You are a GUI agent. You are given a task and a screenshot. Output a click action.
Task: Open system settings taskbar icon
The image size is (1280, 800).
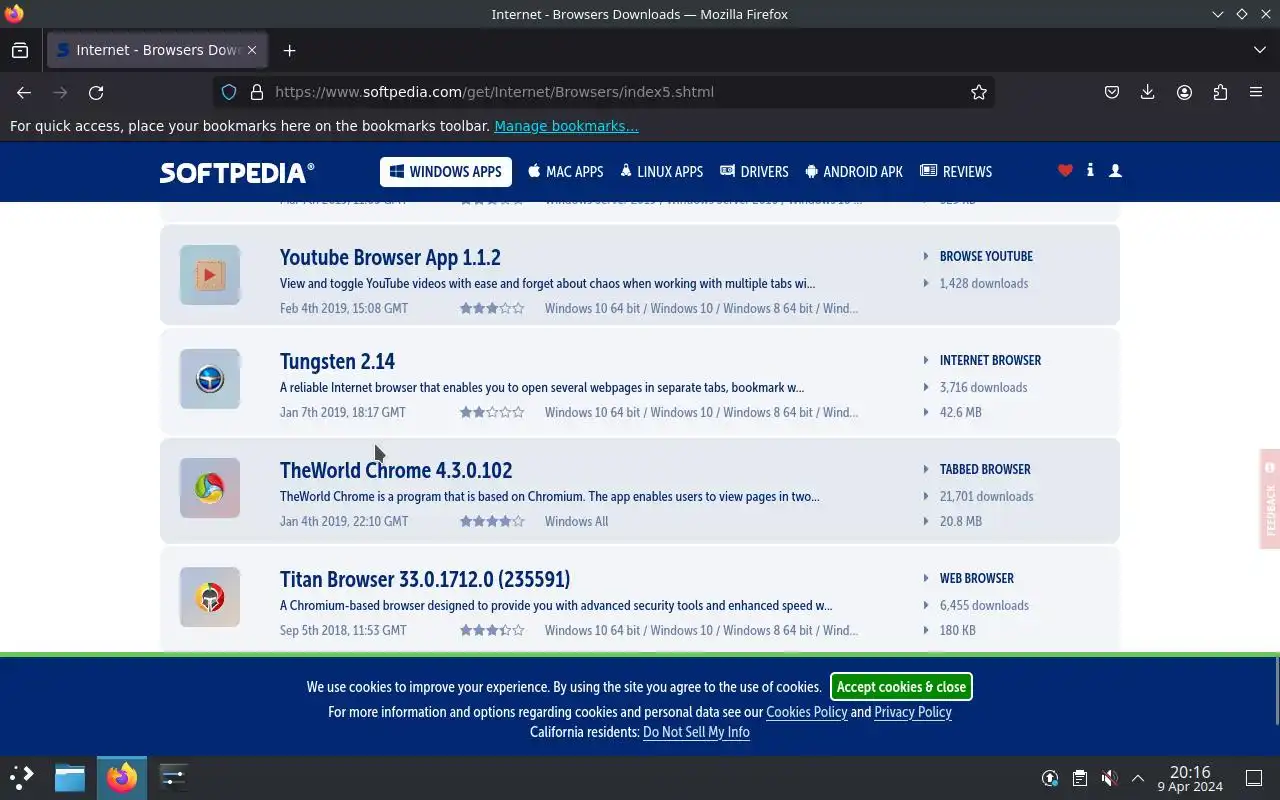click(173, 777)
